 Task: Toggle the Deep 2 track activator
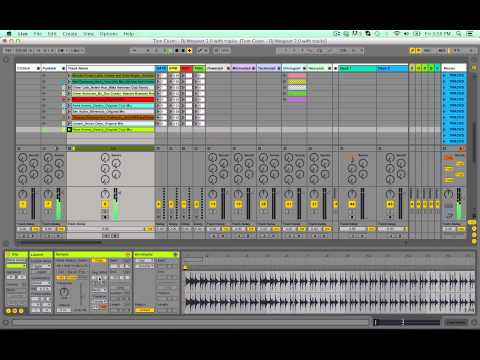click(x=390, y=204)
